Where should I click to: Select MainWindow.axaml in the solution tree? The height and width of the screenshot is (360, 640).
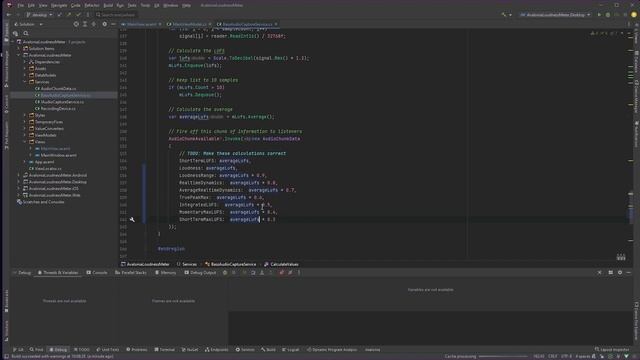[58, 155]
